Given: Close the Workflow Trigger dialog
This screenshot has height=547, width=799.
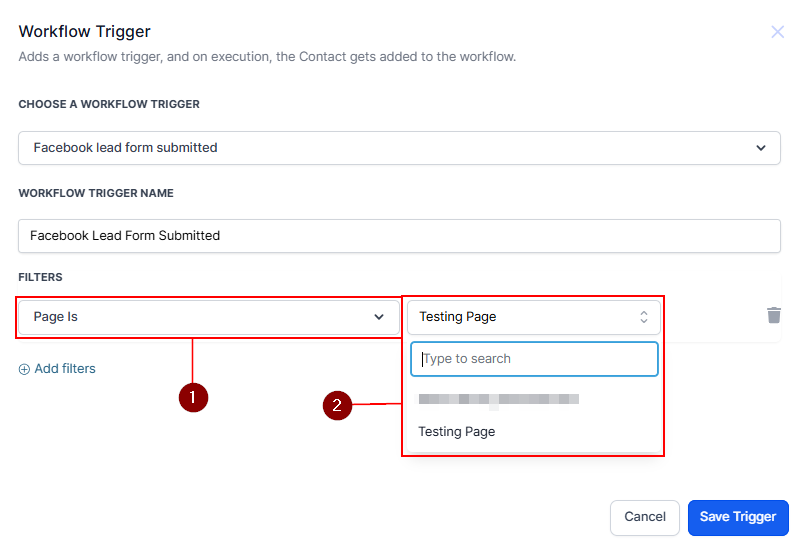Looking at the screenshot, I should (777, 32).
